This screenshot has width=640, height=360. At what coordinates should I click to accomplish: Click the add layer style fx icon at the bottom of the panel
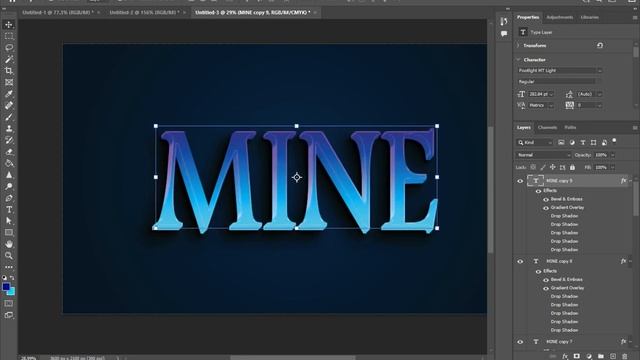565,356
